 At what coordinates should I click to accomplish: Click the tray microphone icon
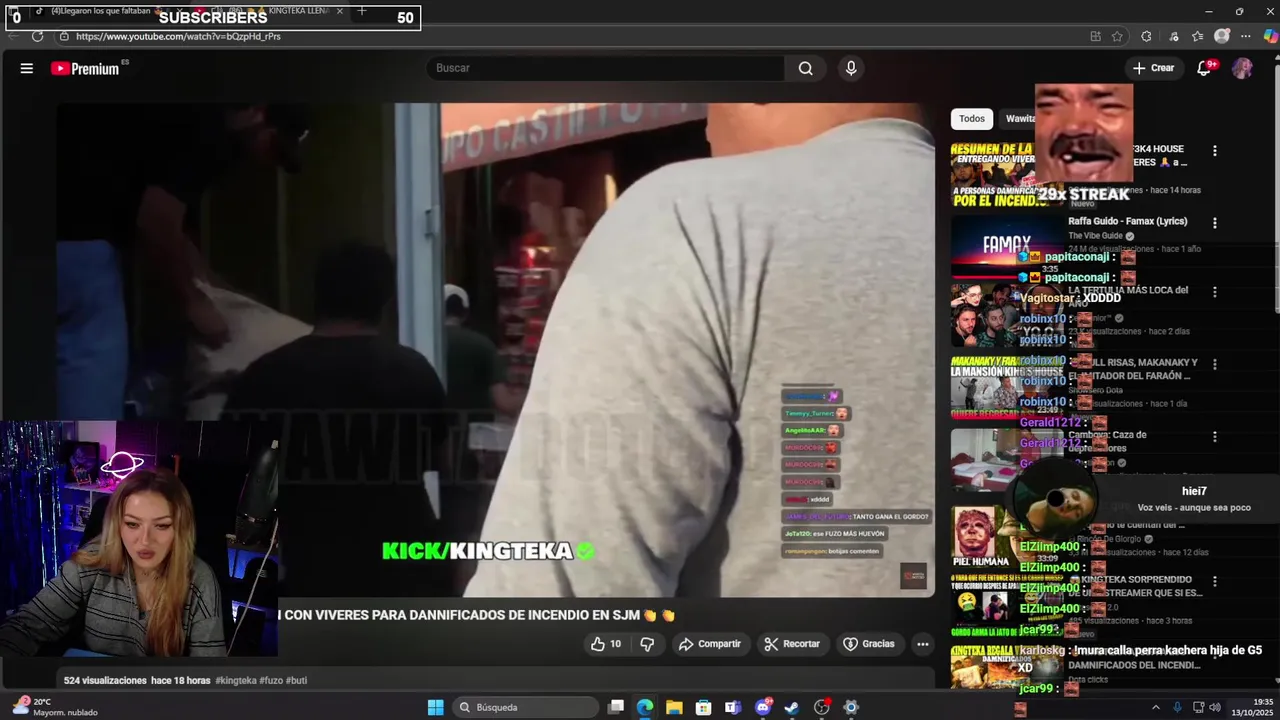1177,707
